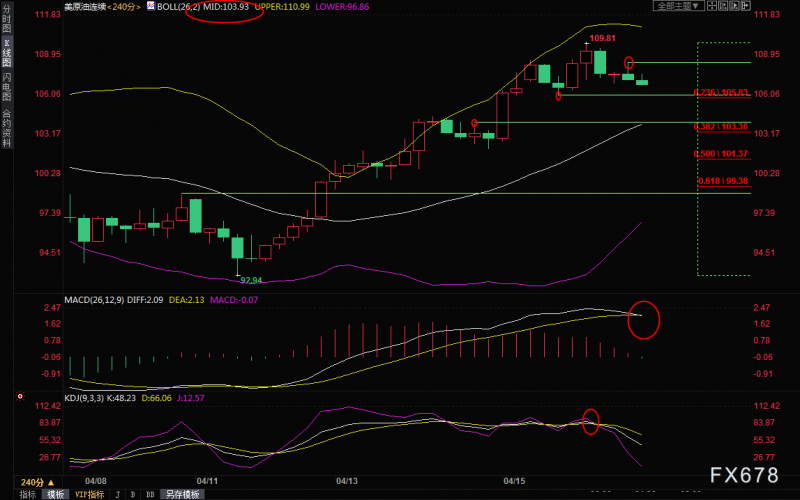
Task: Click the J template button
Action: click(x=118, y=494)
